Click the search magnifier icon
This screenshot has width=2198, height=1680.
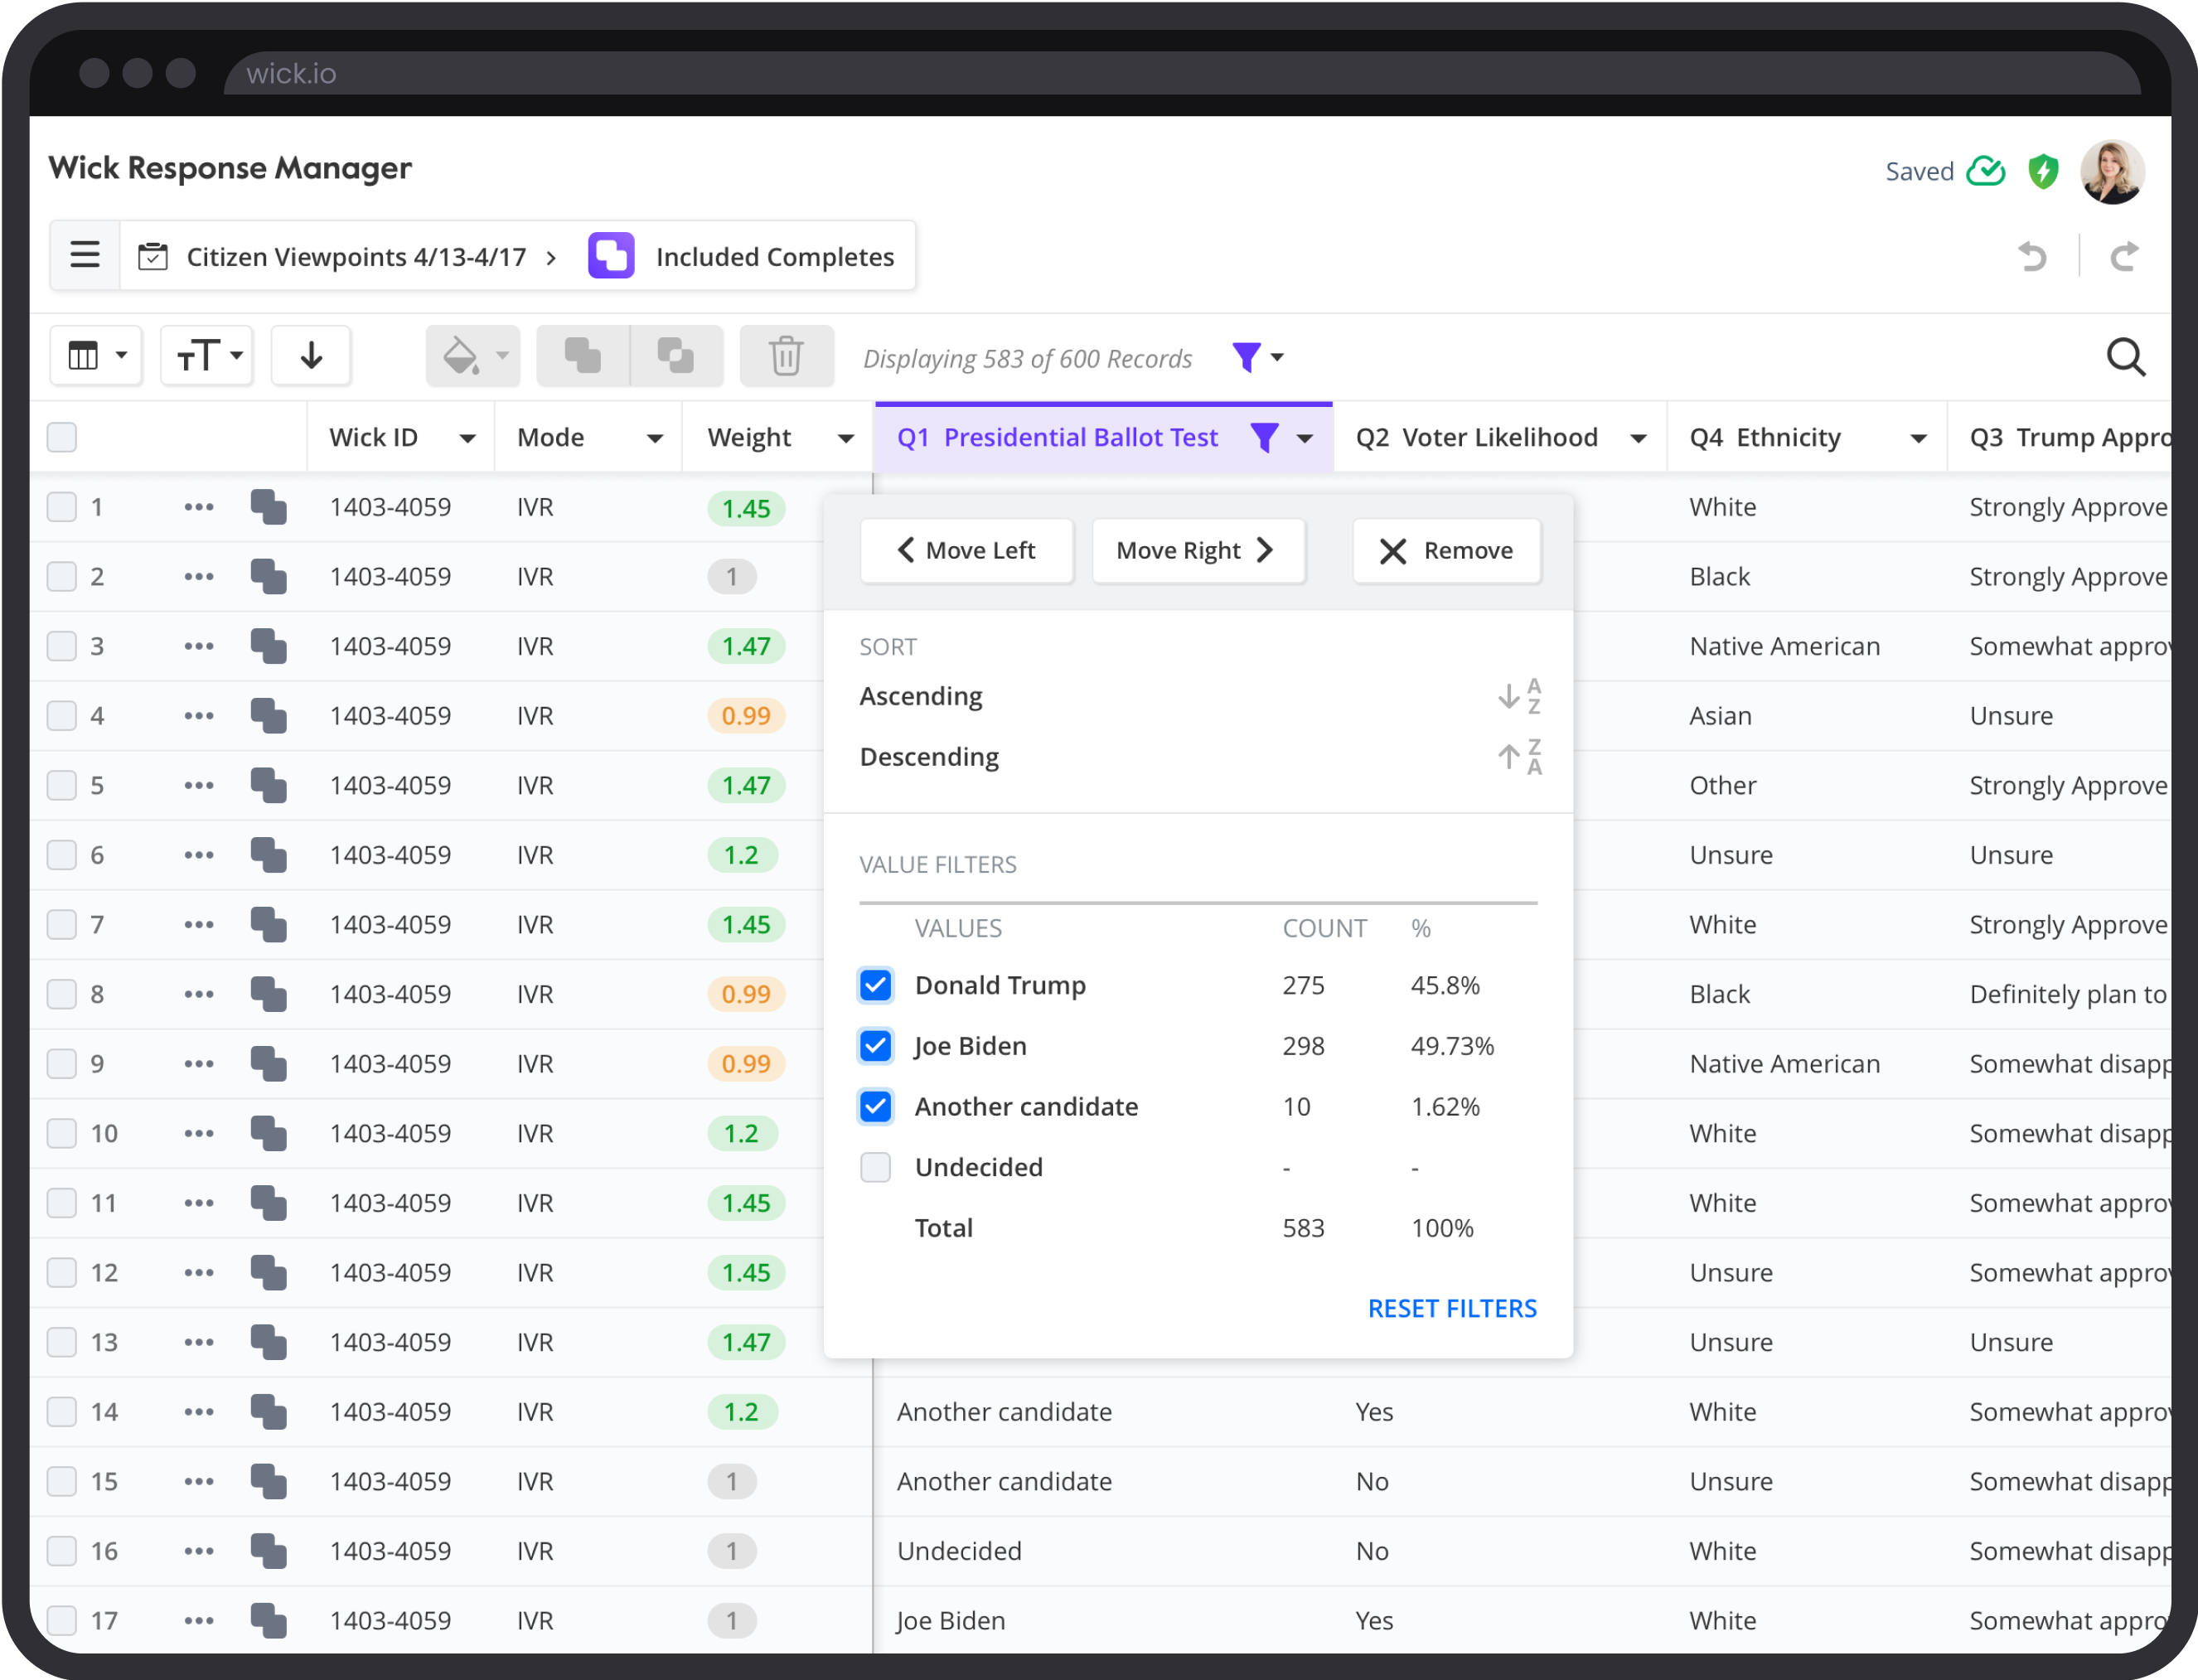pyautogui.click(x=2125, y=357)
